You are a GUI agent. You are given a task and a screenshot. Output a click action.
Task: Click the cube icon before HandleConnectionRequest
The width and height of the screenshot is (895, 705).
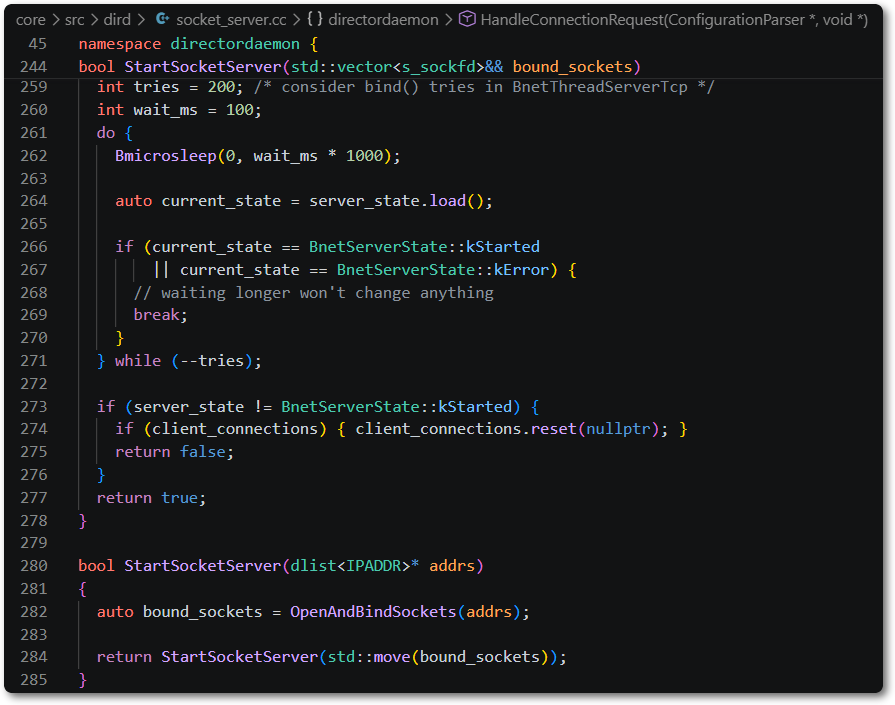[x=467, y=19]
